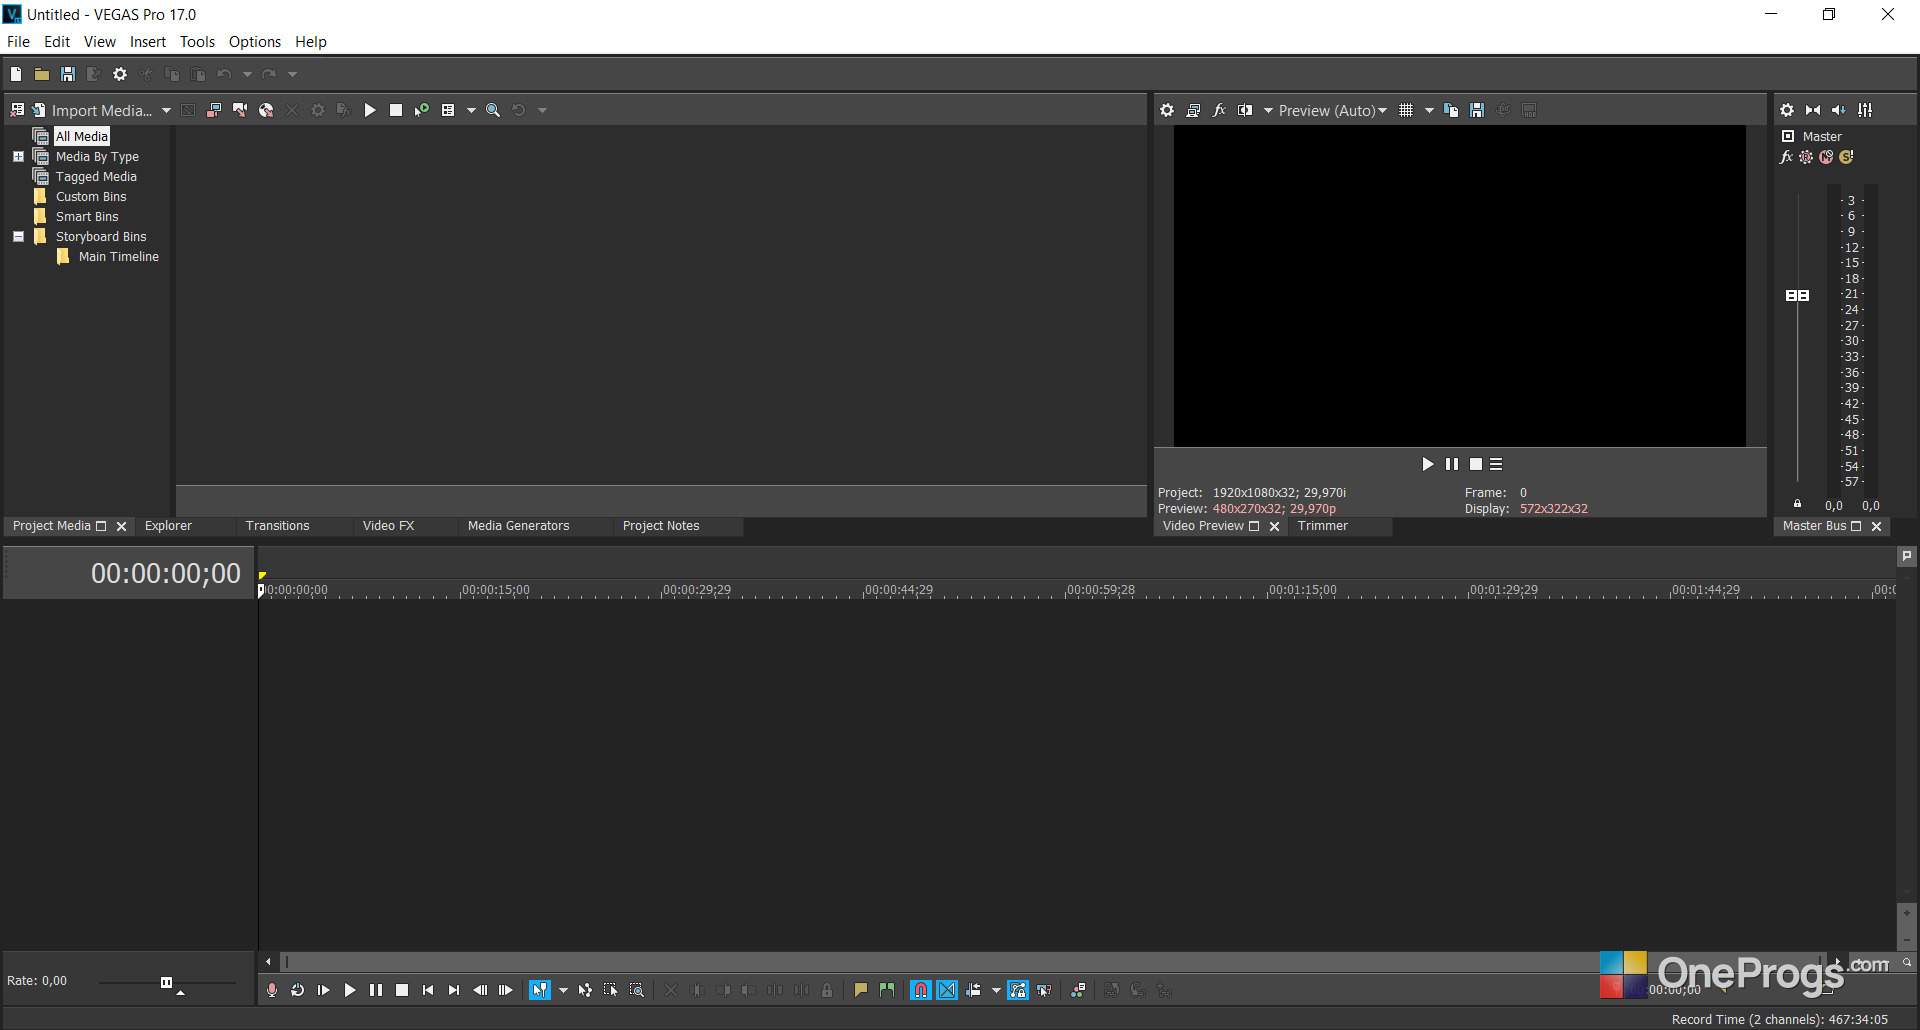
Task: Save the project with the floppy disk icon
Action: [x=68, y=74]
